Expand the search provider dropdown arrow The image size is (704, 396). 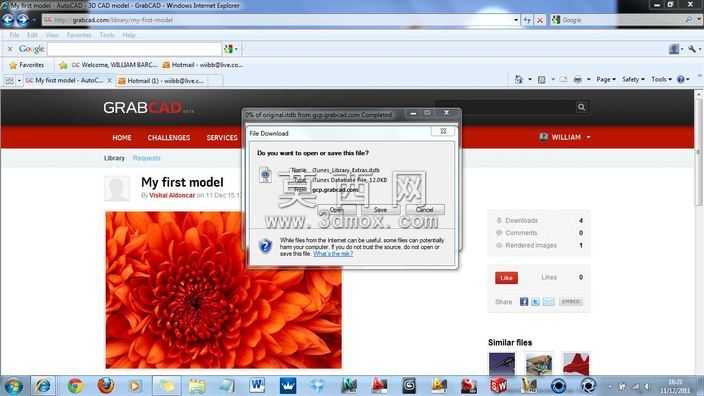pos(699,20)
